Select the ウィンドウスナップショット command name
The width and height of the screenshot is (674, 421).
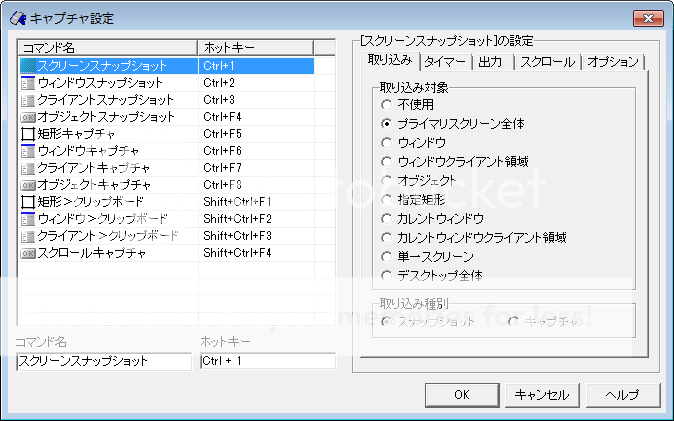point(100,83)
